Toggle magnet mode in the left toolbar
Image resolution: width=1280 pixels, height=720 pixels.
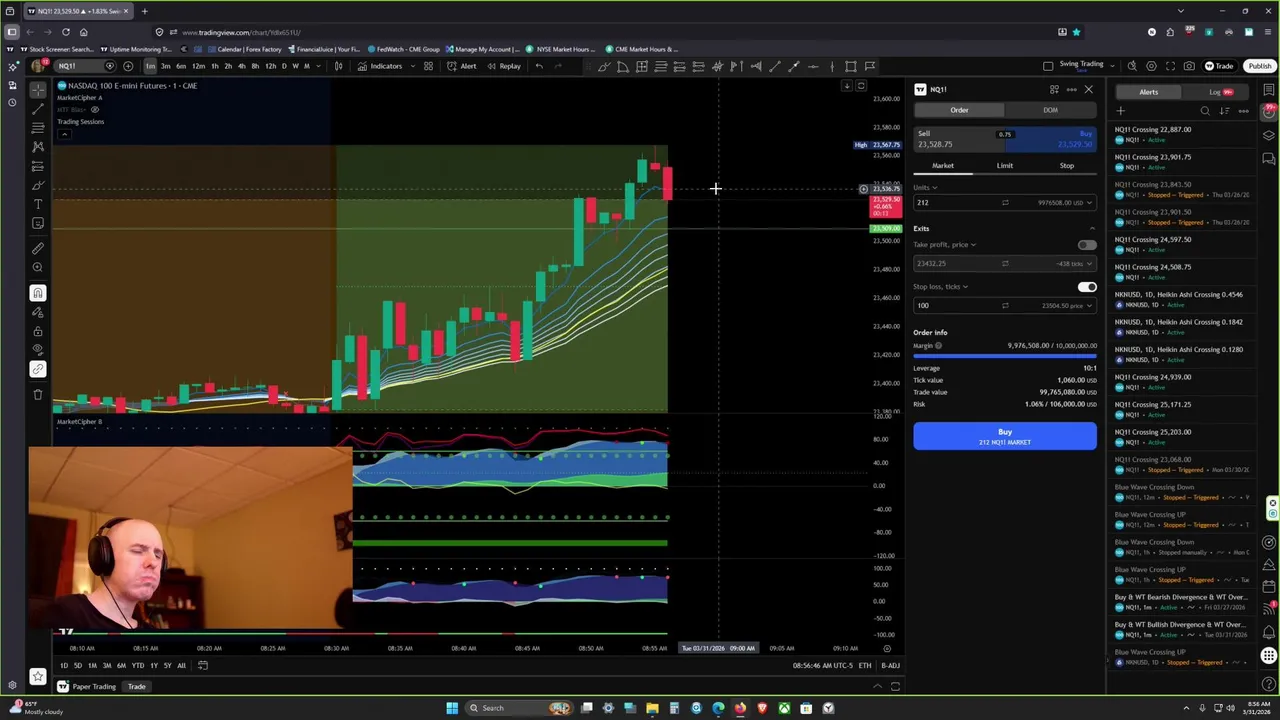coord(38,293)
